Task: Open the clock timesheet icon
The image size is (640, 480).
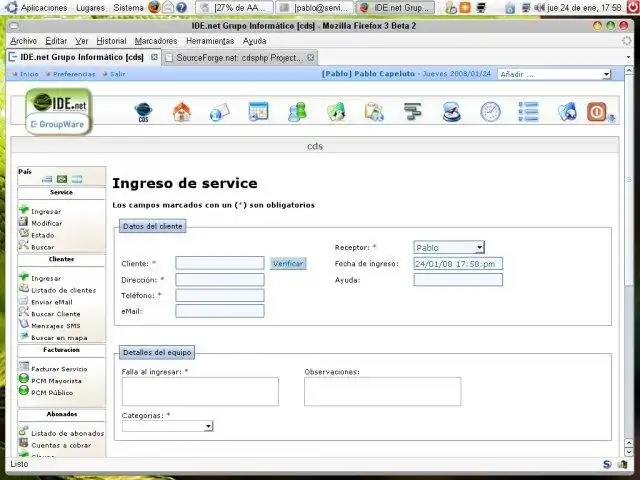Action: (x=490, y=112)
